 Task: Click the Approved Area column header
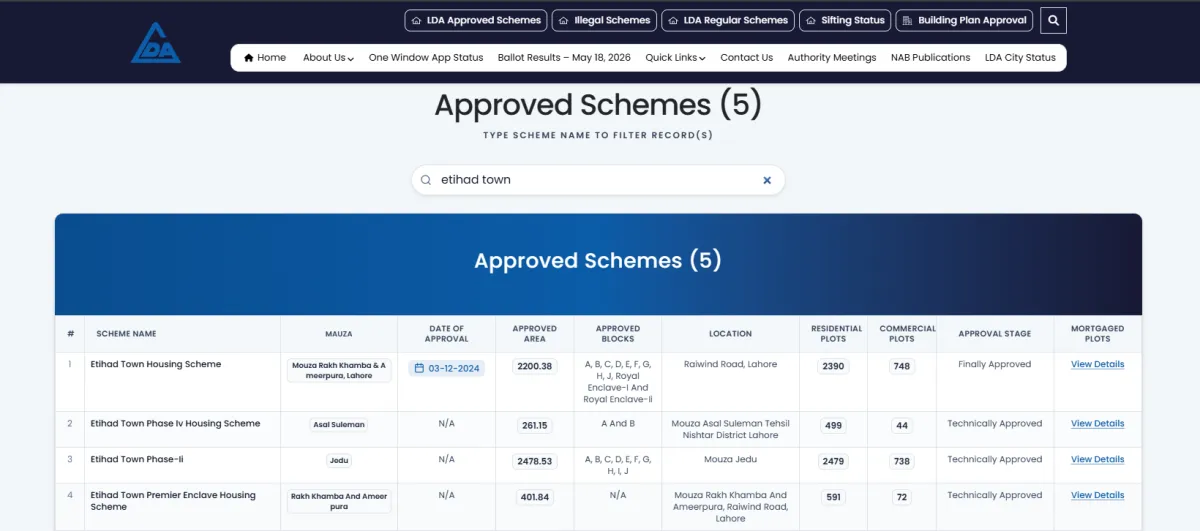coord(534,334)
